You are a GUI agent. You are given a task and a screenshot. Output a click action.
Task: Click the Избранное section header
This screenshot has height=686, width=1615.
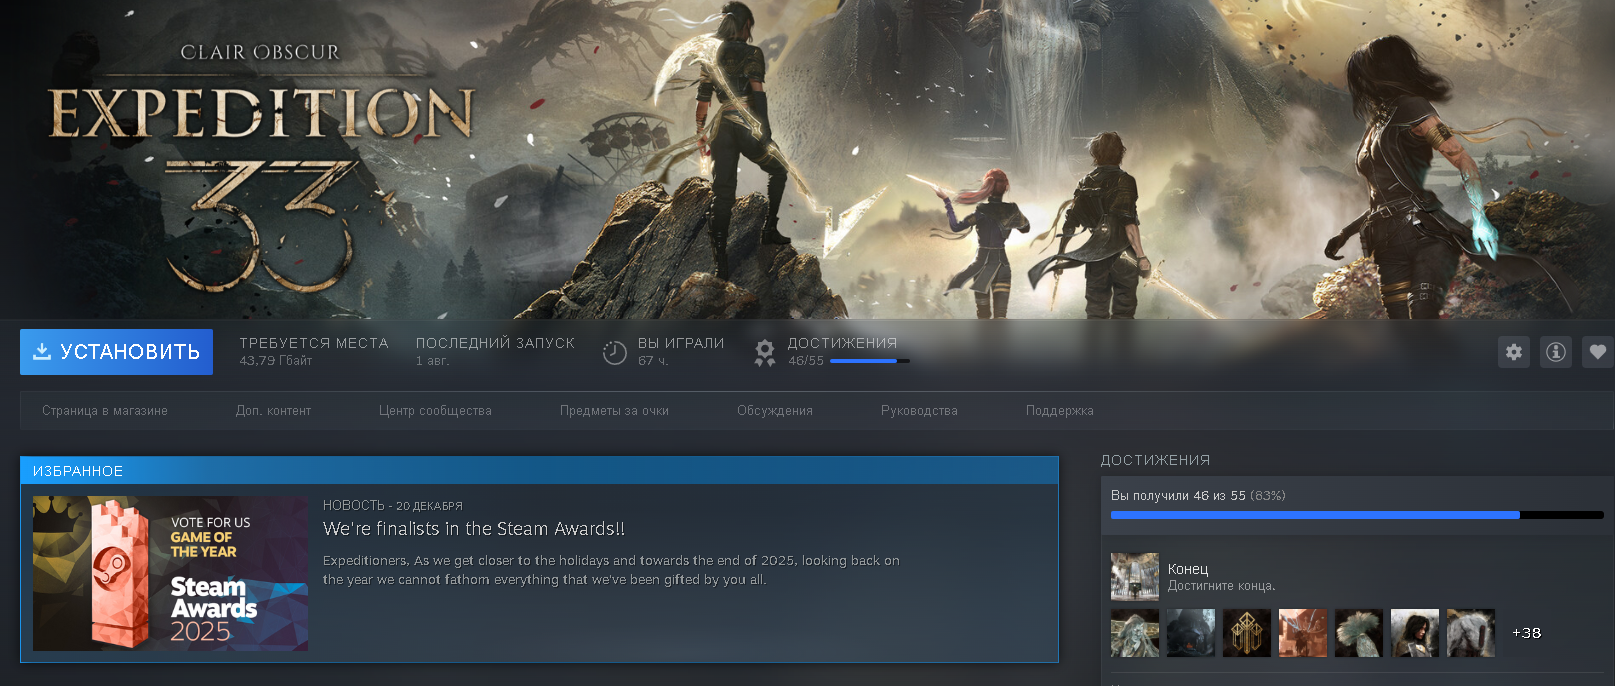539,471
